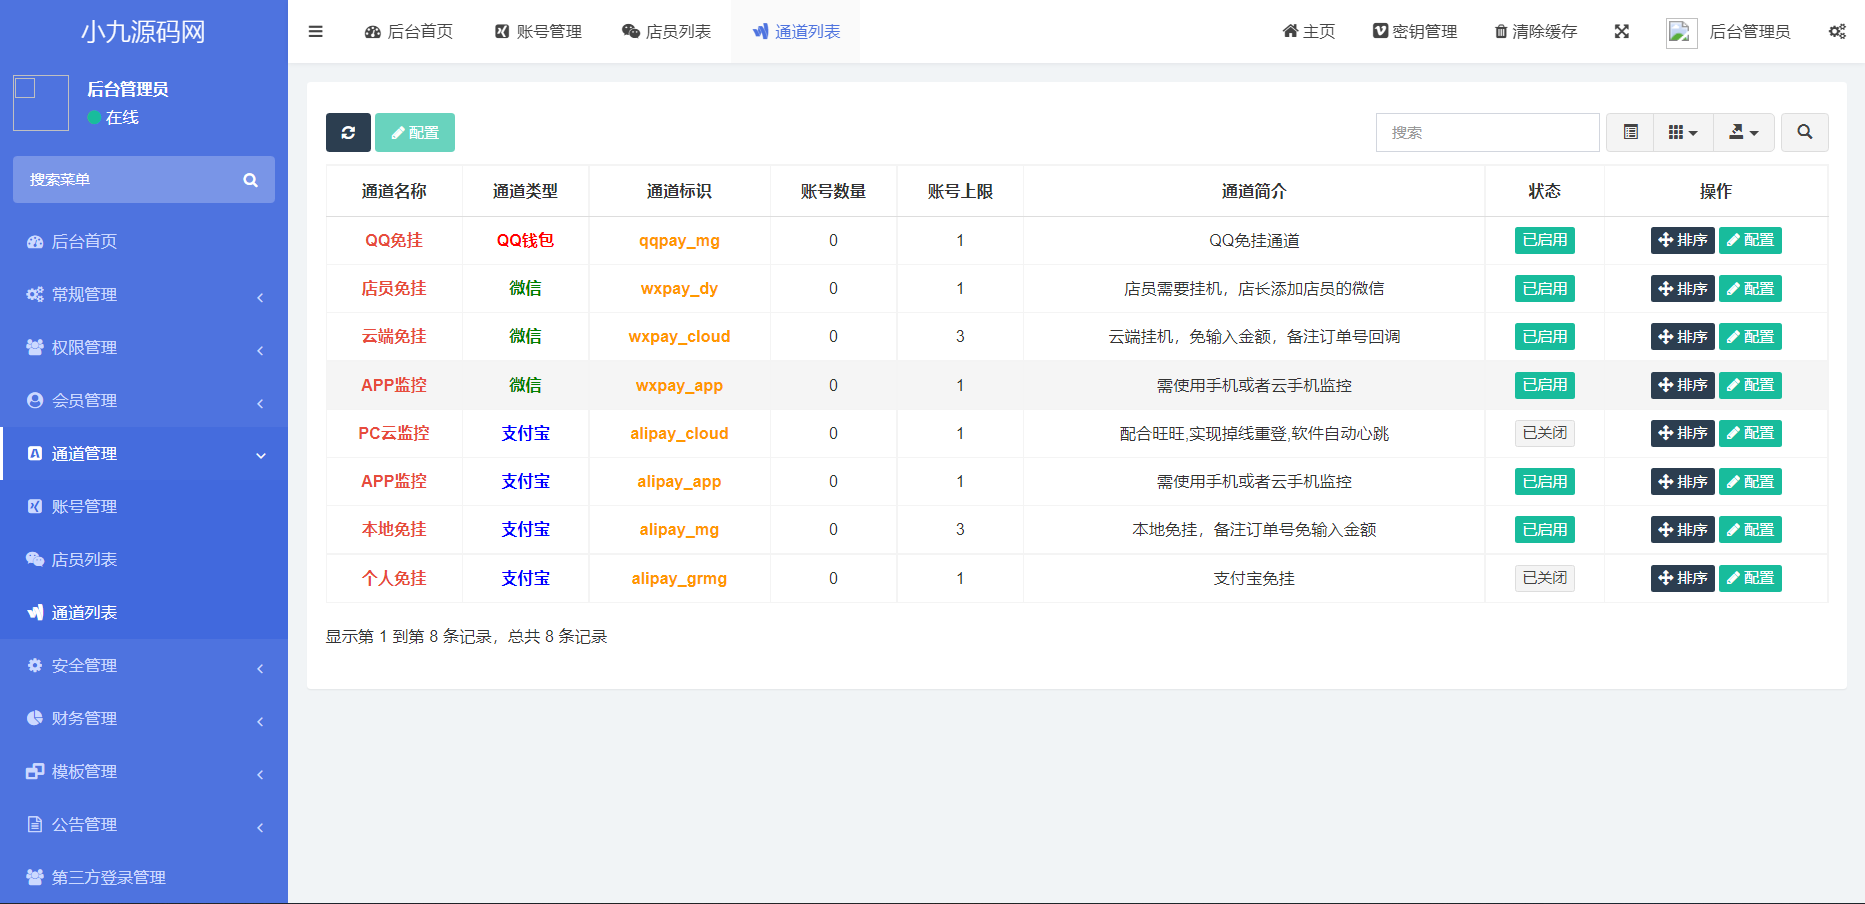1865x904 pixels.
Task: Click the green 配置 toolbar button
Action: (415, 132)
